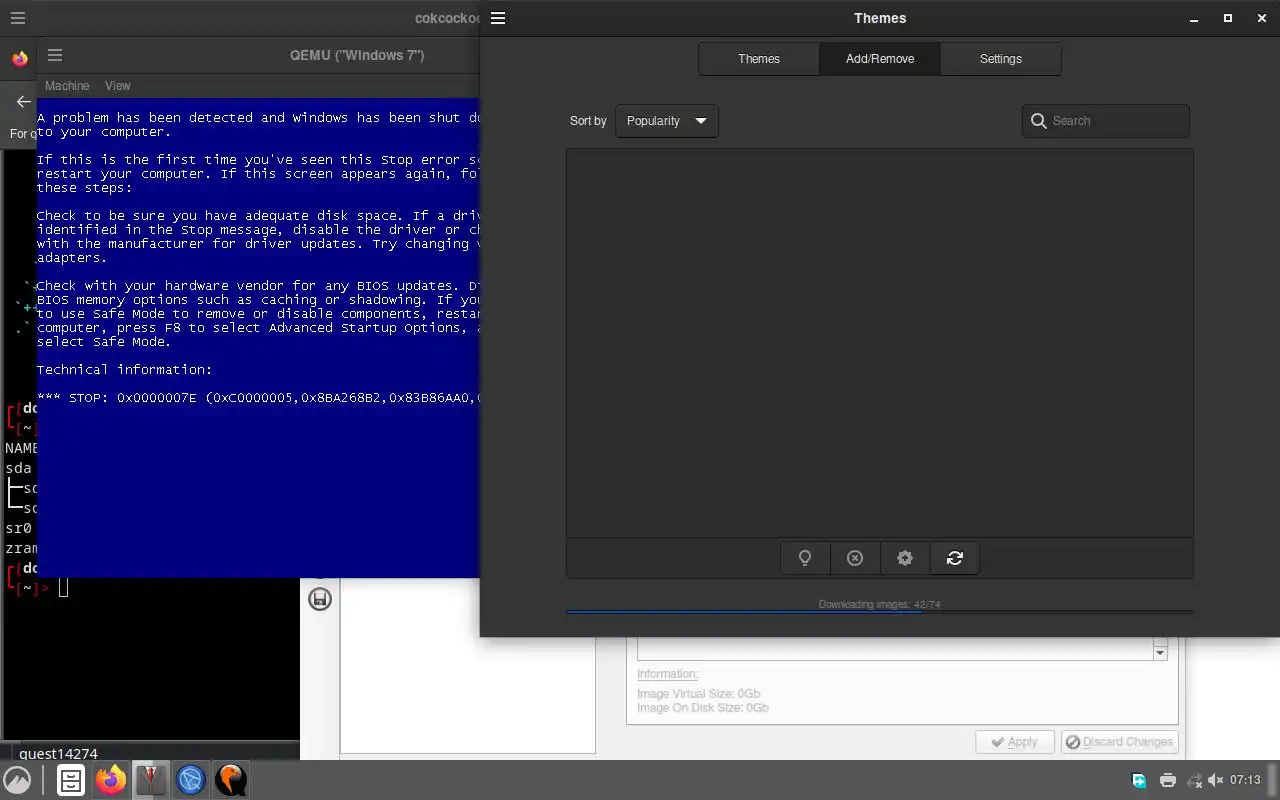Click the Downloading images progress bar
Image resolution: width=1280 pixels, height=800 pixels.
tap(880, 611)
